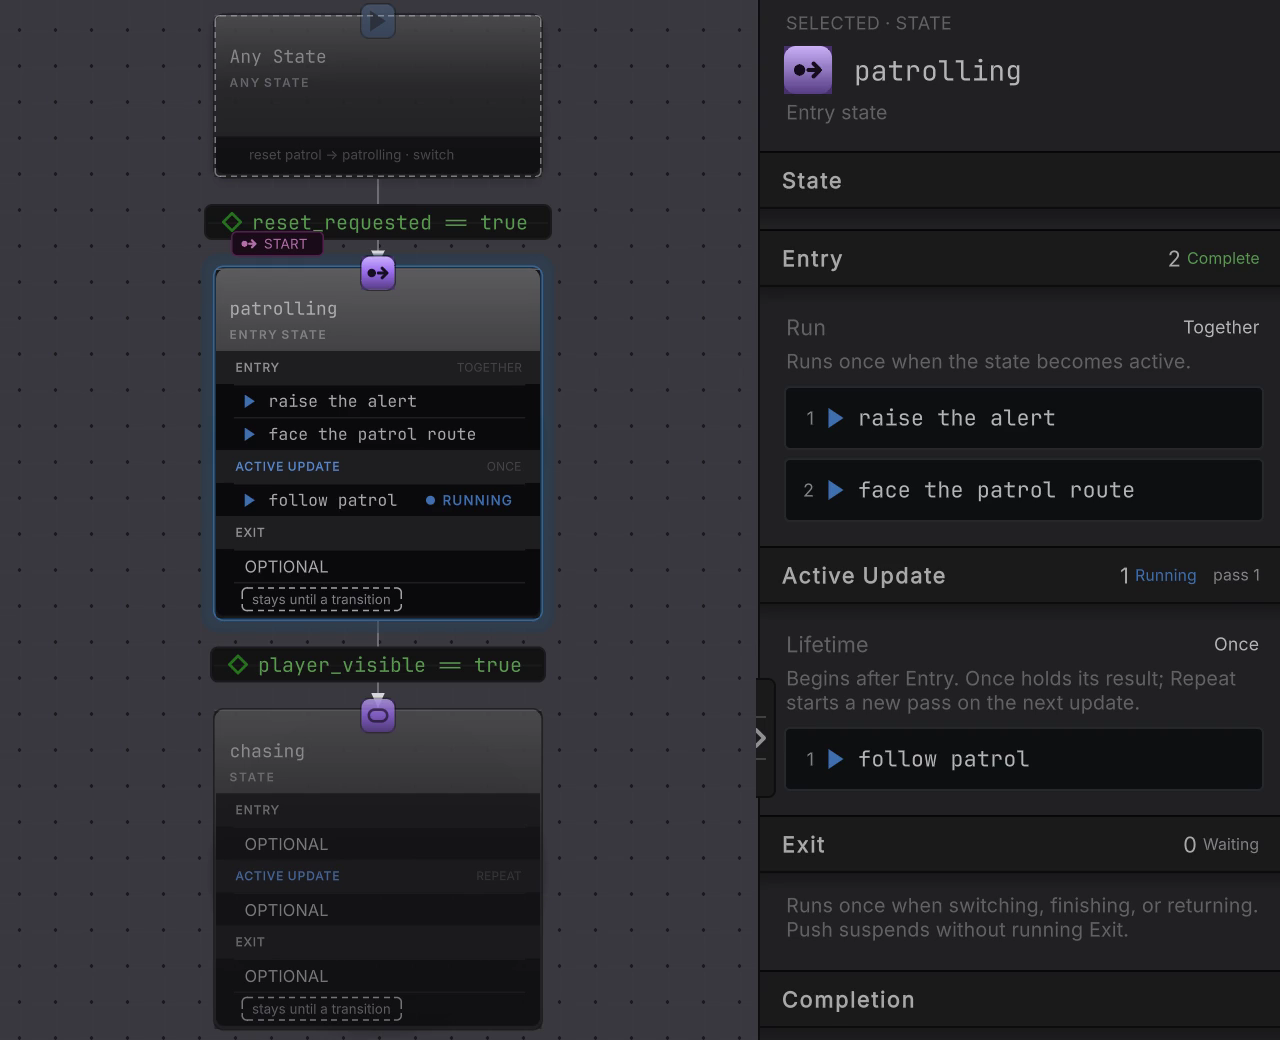Select the Any State node title

[278, 57]
